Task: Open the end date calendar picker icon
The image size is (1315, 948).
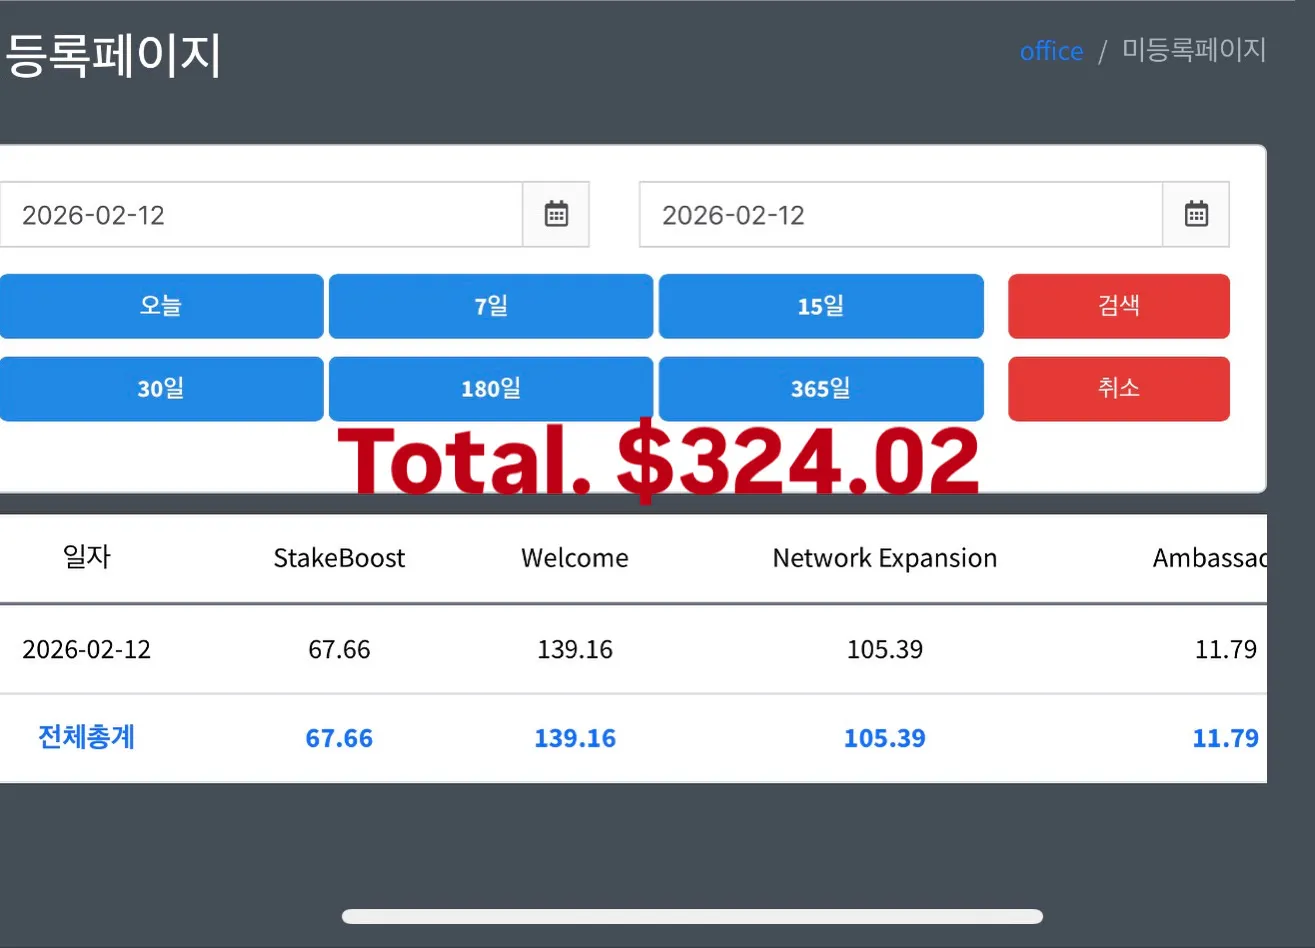Action: (1196, 214)
